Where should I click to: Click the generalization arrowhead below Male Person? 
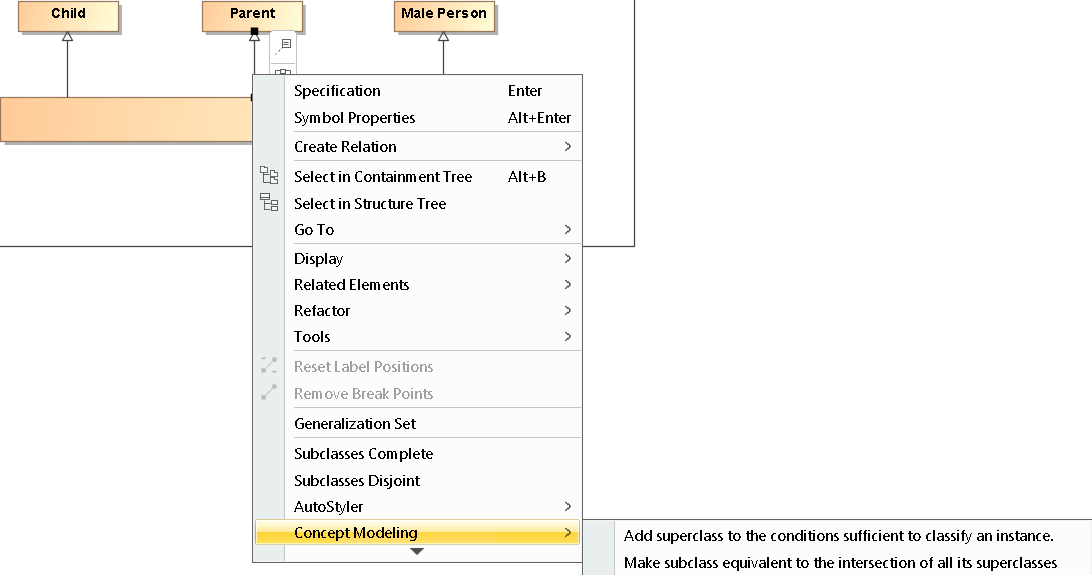click(443, 36)
